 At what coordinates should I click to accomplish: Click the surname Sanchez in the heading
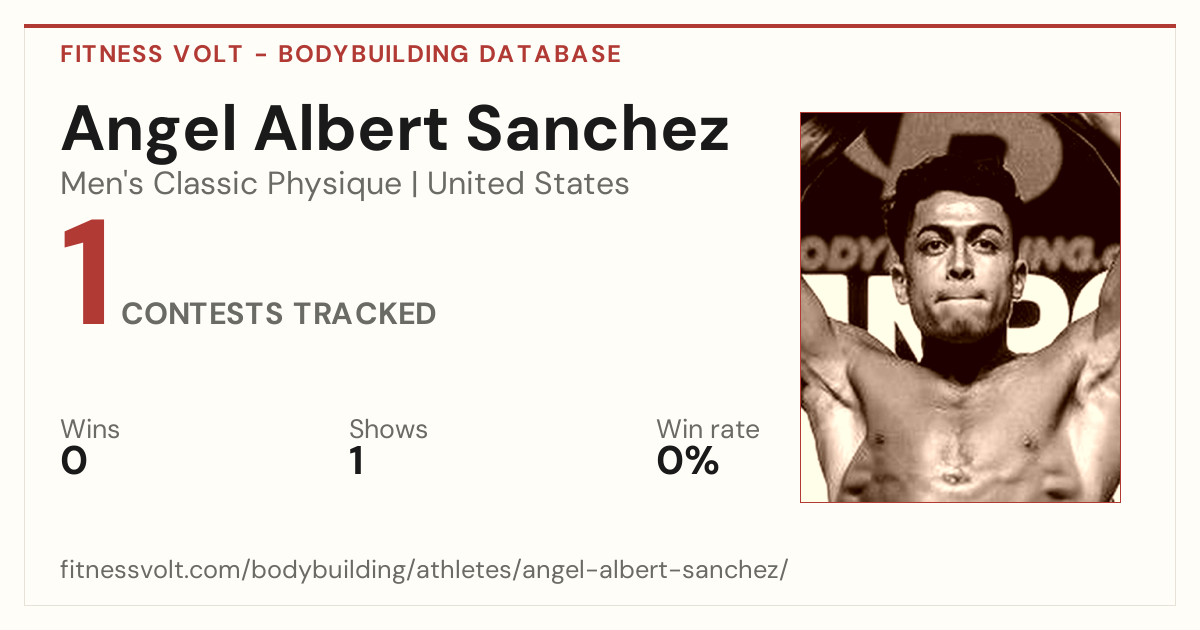click(599, 128)
